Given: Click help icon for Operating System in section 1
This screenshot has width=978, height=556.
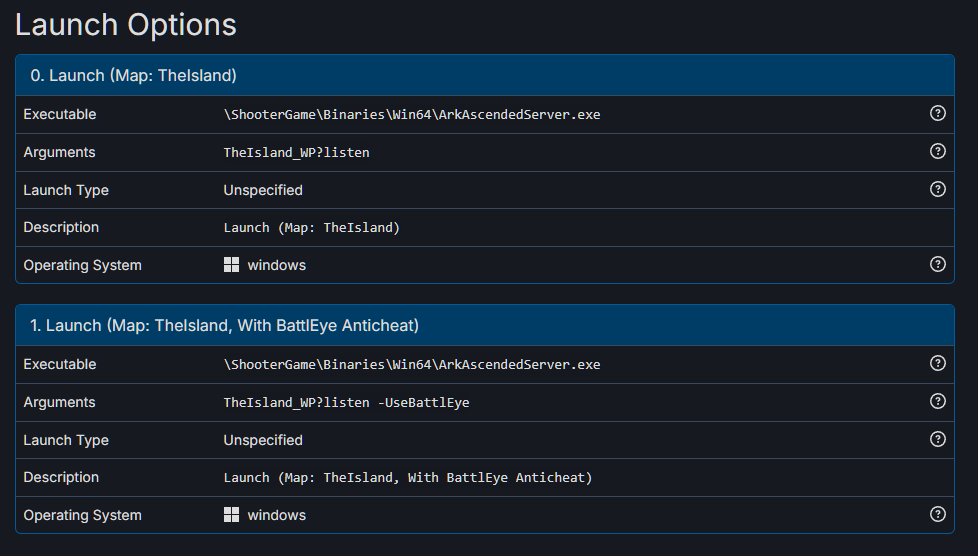Looking at the screenshot, I should [x=937, y=514].
